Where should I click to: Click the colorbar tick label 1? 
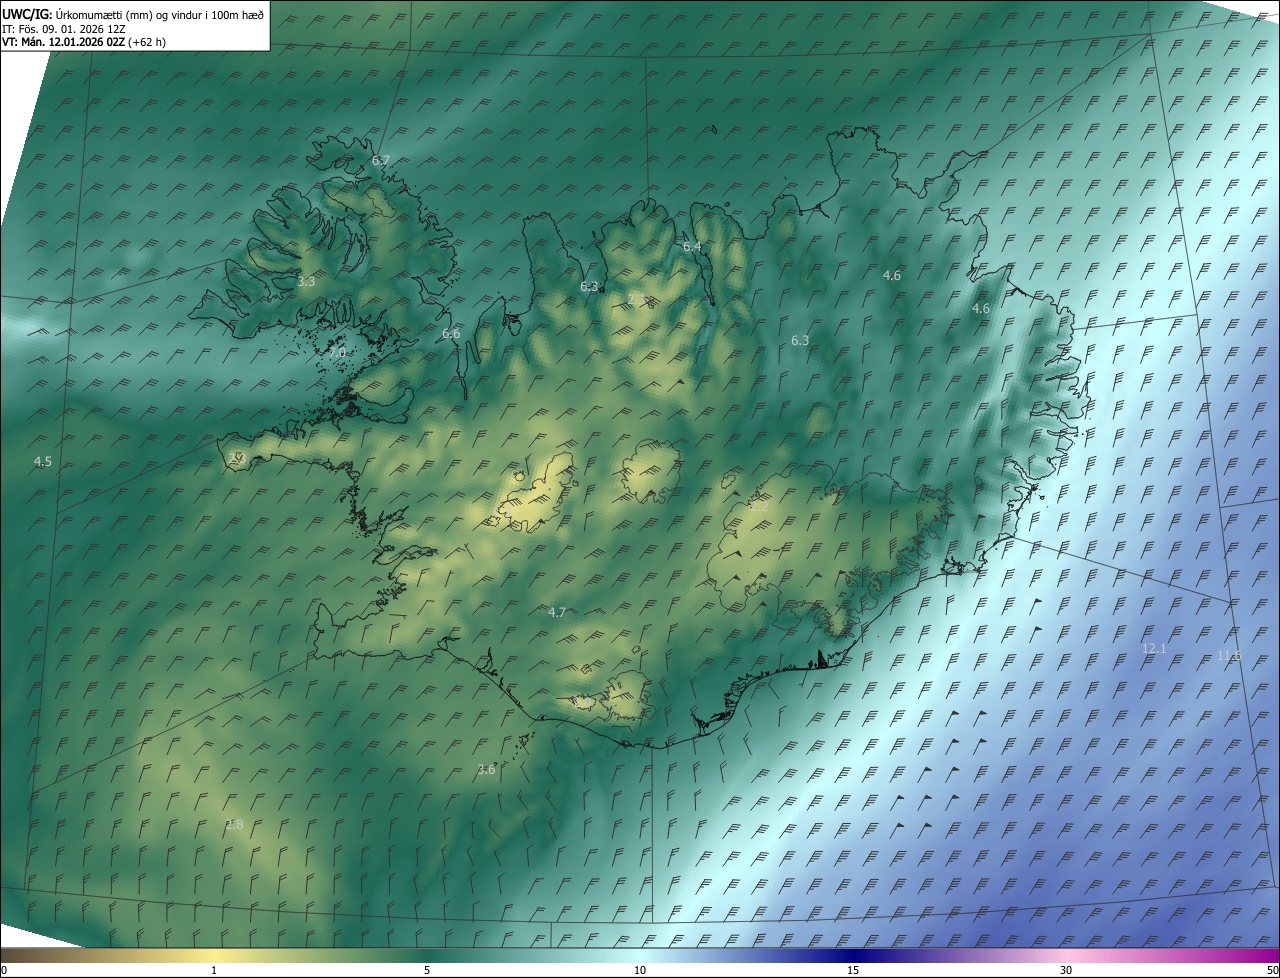pos(214,970)
